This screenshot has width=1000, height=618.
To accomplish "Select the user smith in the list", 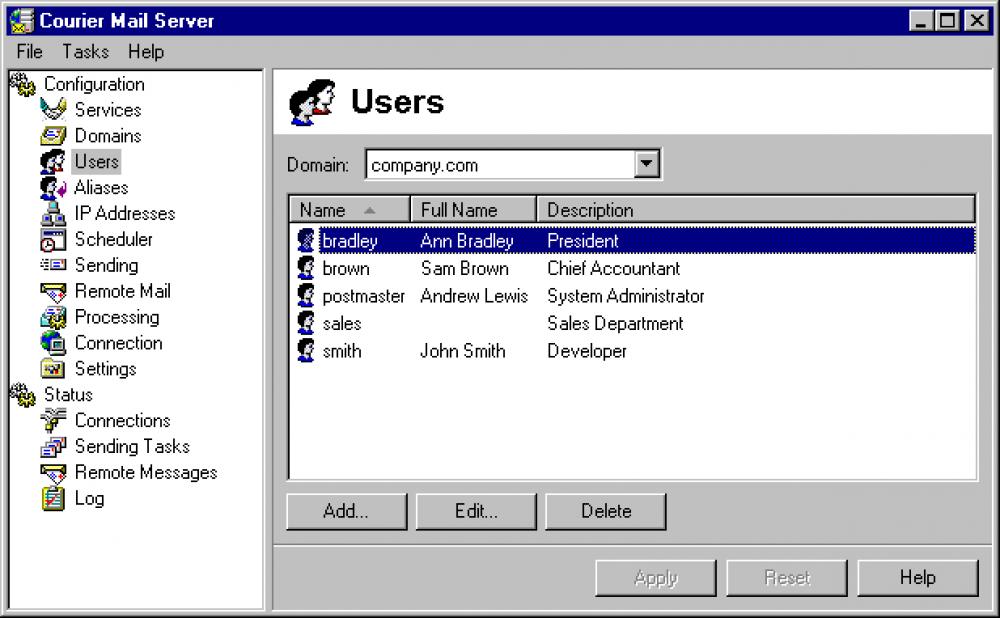I will (x=345, y=351).
